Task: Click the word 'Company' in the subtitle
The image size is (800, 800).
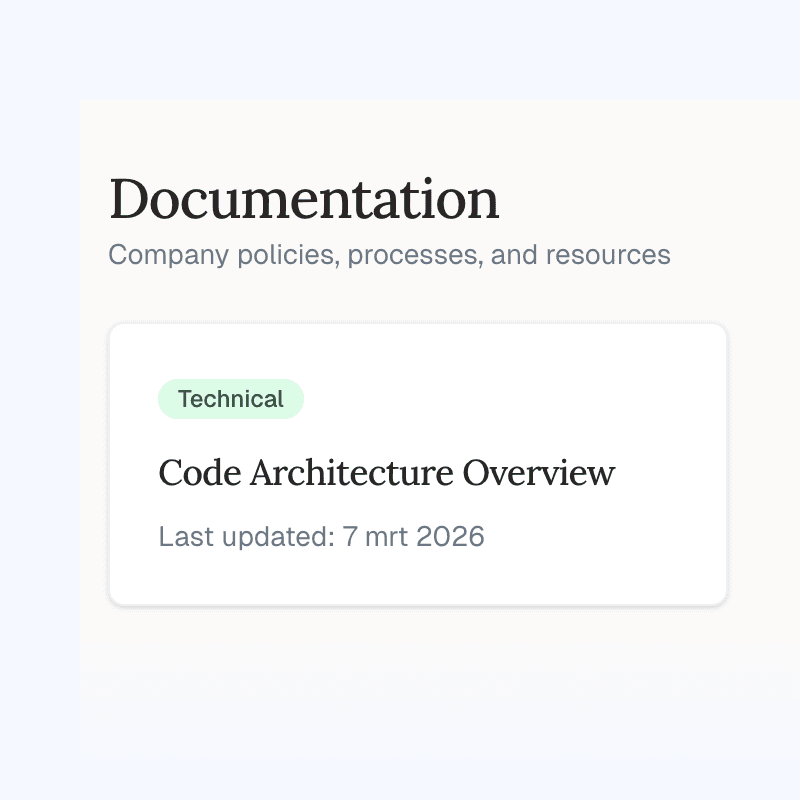Action: 168,255
